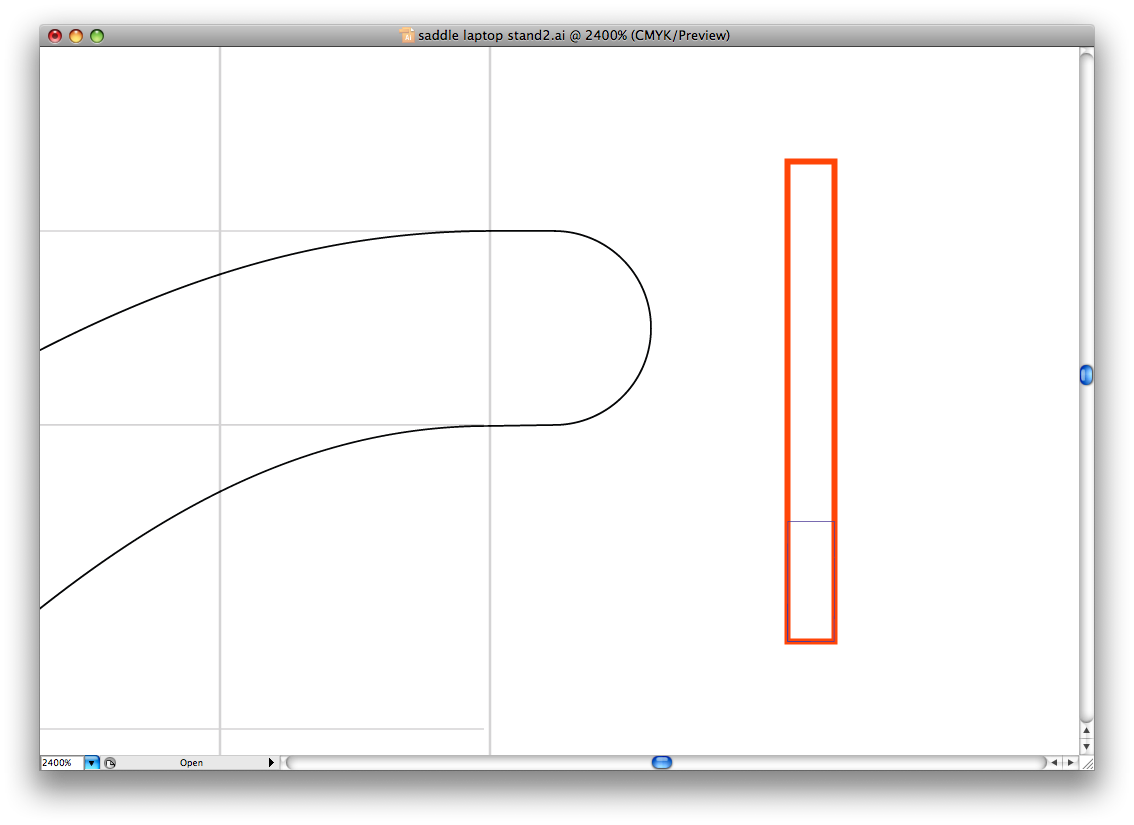
Task: Click the saddle laptop stand2.ai window title
Action: point(574,35)
